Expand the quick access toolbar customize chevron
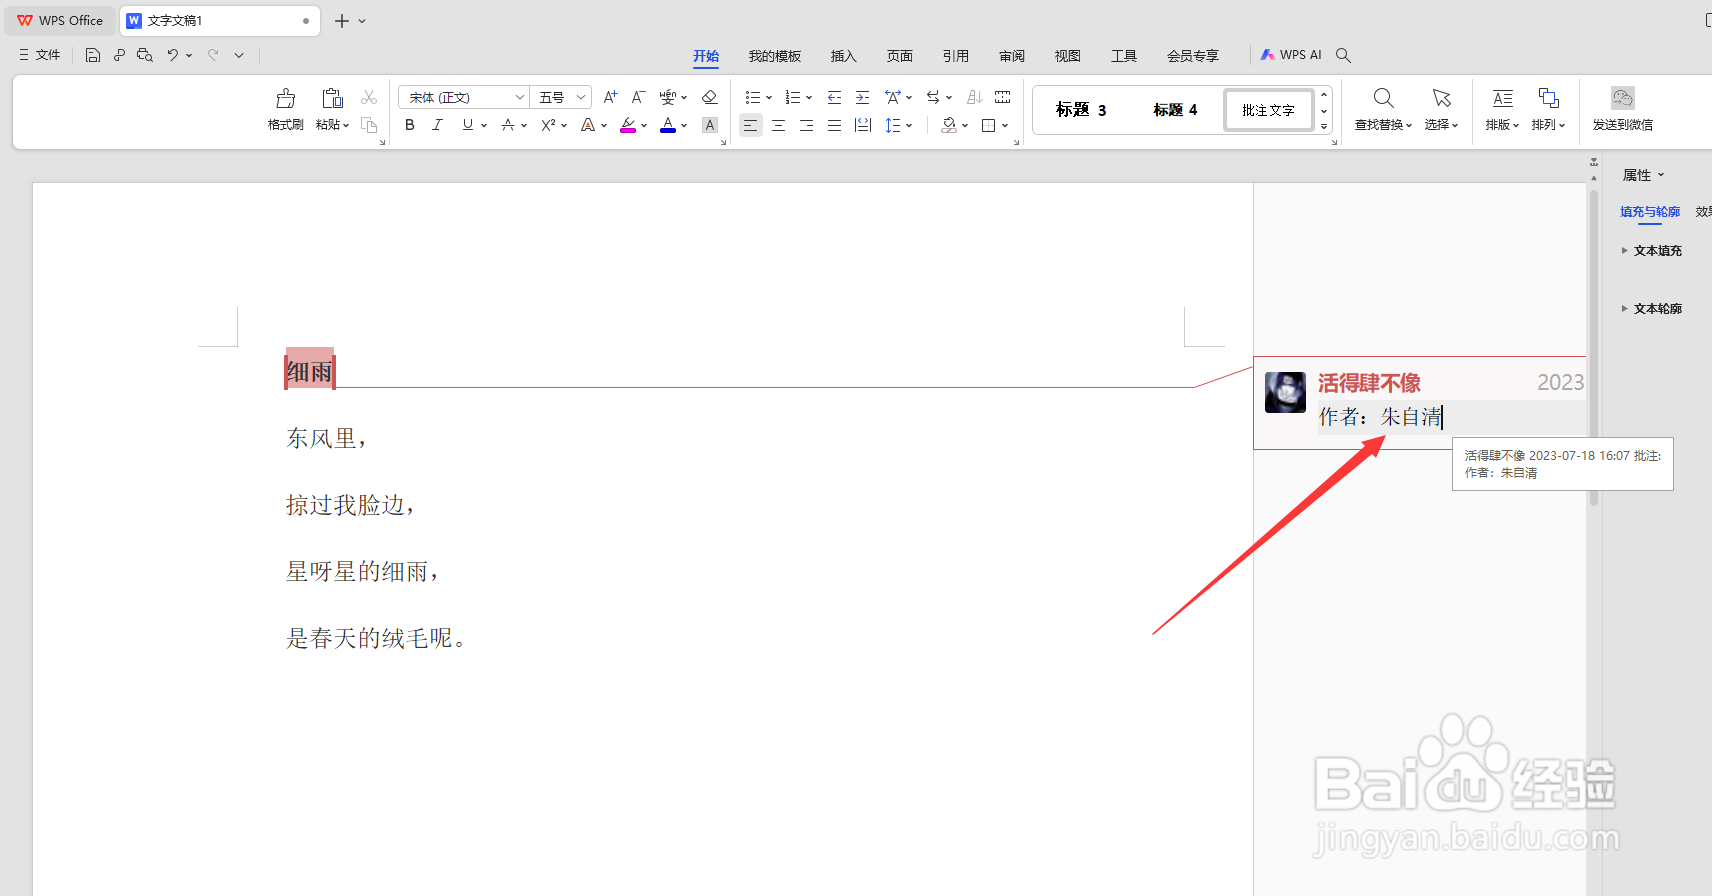This screenshot has width=1712, height=896. (x=239, y=55)
